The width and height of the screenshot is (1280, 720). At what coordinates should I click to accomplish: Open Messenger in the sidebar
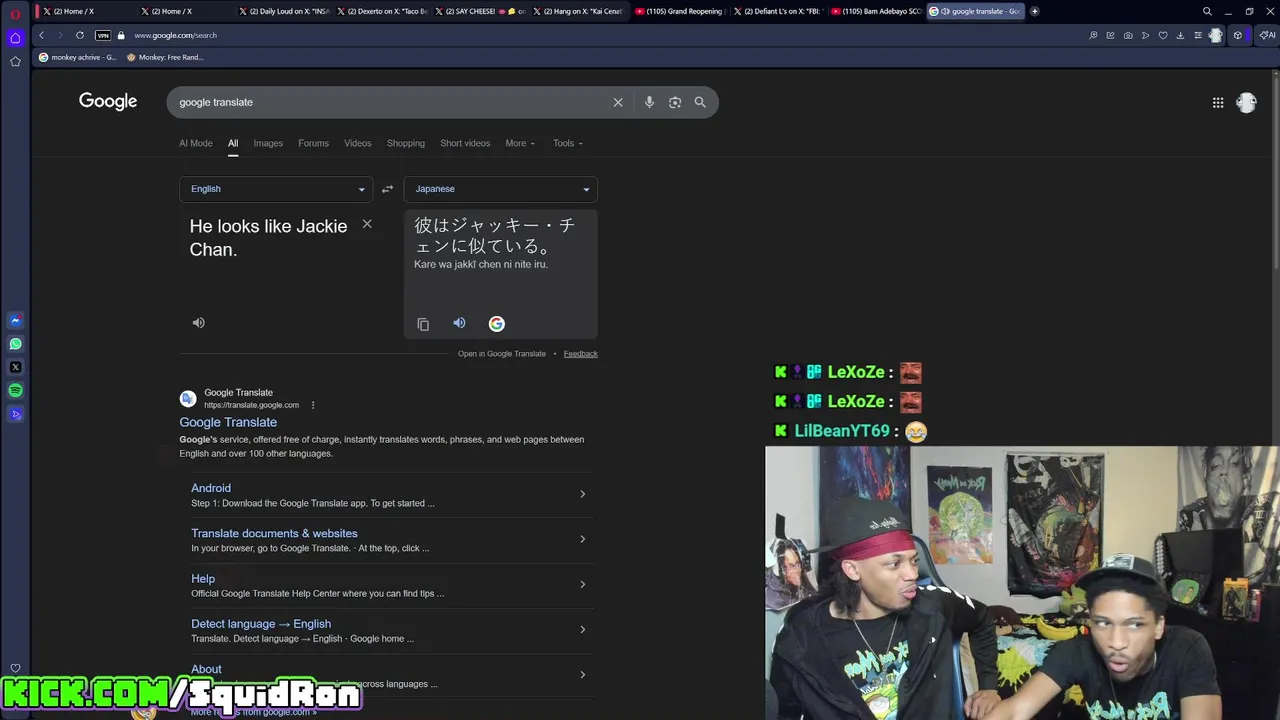pos(15,320)
